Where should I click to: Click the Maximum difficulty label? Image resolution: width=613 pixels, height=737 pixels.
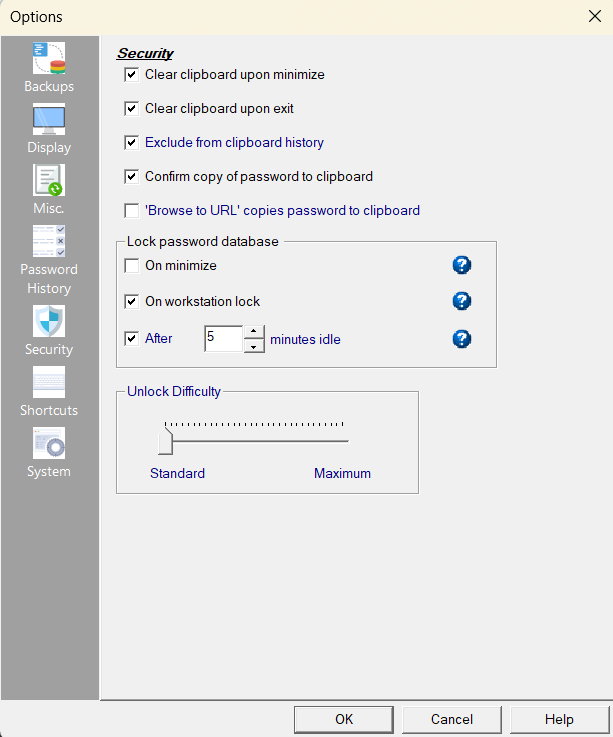[342, 473]
